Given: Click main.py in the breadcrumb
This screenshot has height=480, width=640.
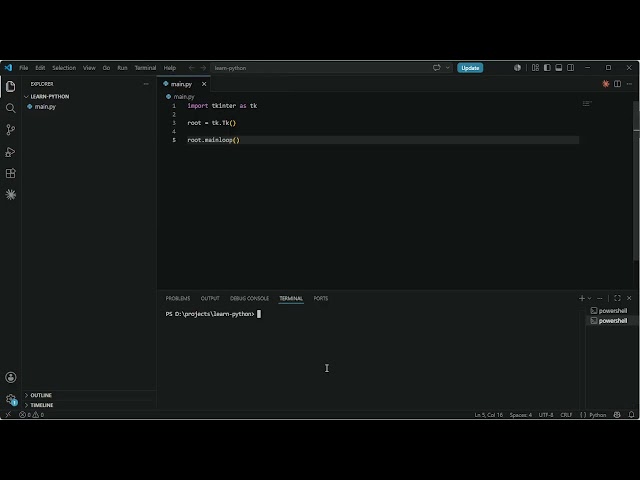Looking at the screenshot, I should [184, 97].
